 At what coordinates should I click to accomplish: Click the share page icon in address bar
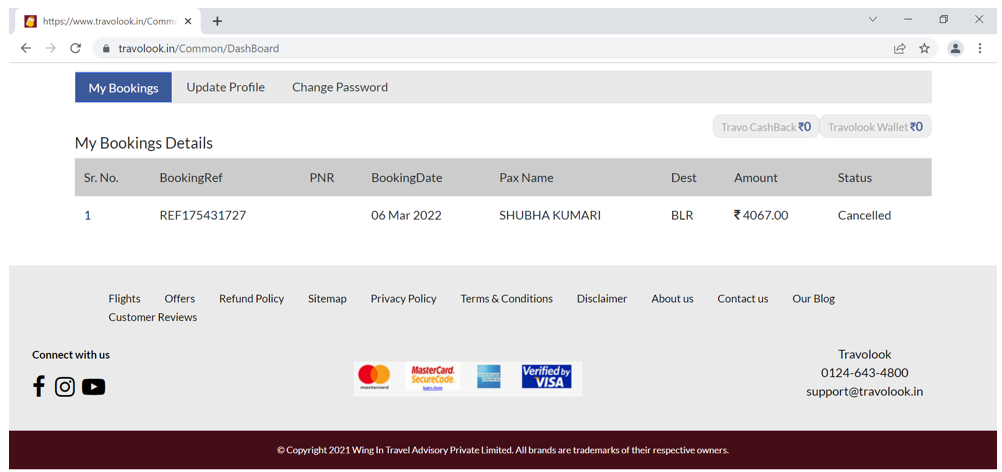pyautogui.click(x=900, y=48)
